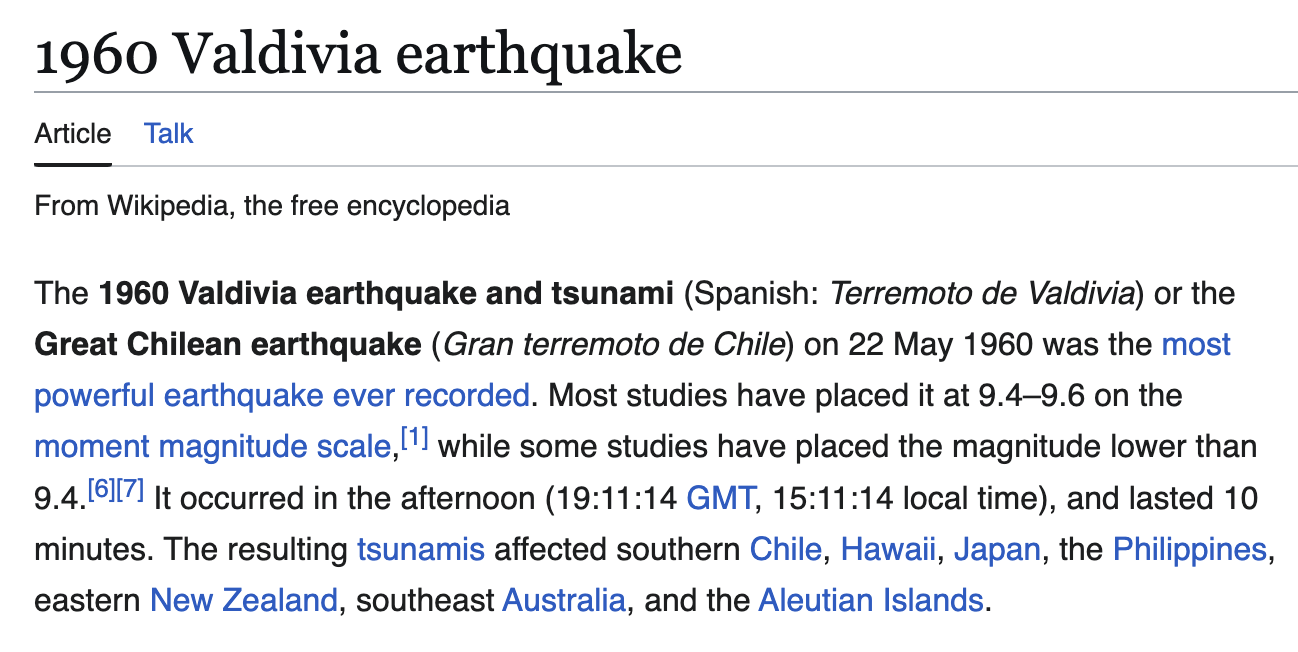Viewport: 1298px width, 652px height.
Task: Navigate to the Aleutian Islands link
Action: [870, 601]
